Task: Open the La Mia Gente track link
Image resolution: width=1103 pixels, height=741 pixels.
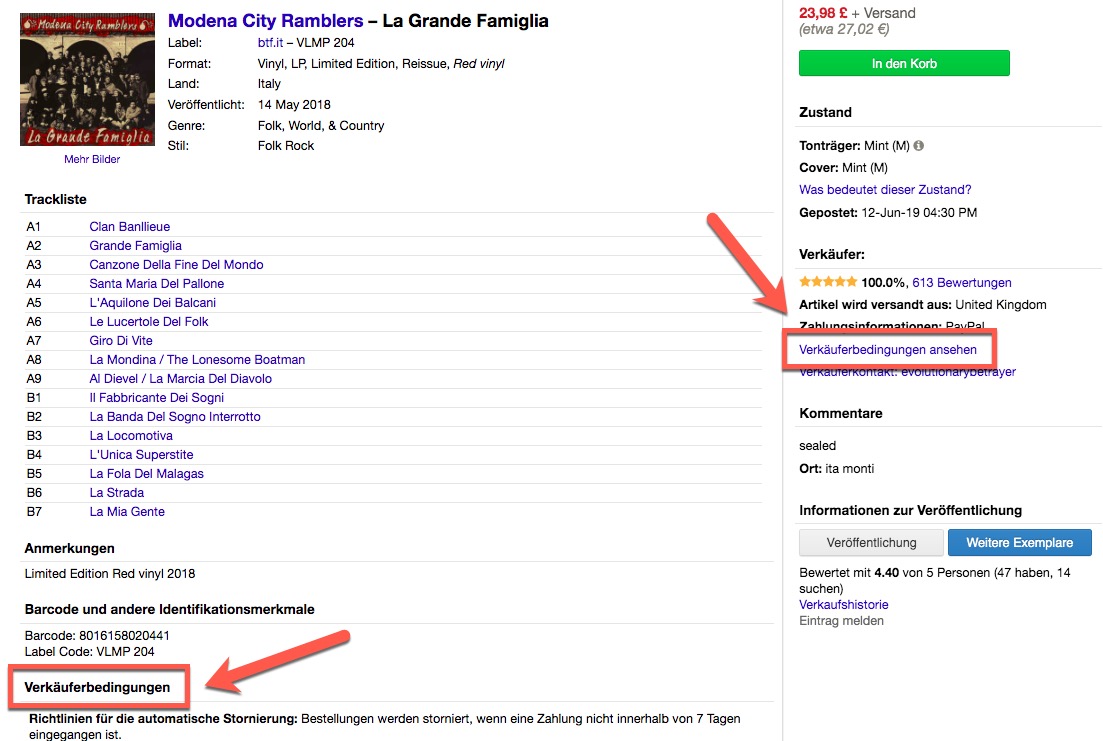Action: point(127,512)
